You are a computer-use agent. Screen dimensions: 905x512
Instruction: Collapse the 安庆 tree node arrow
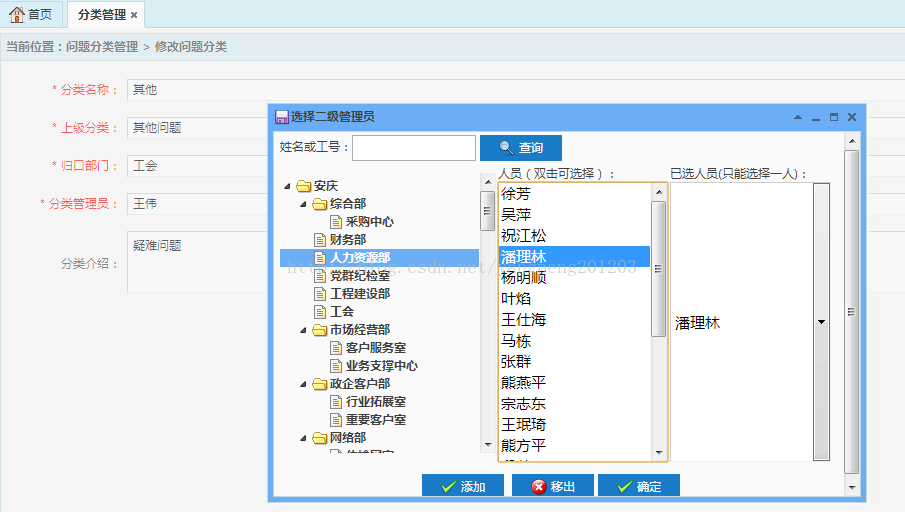287,186
